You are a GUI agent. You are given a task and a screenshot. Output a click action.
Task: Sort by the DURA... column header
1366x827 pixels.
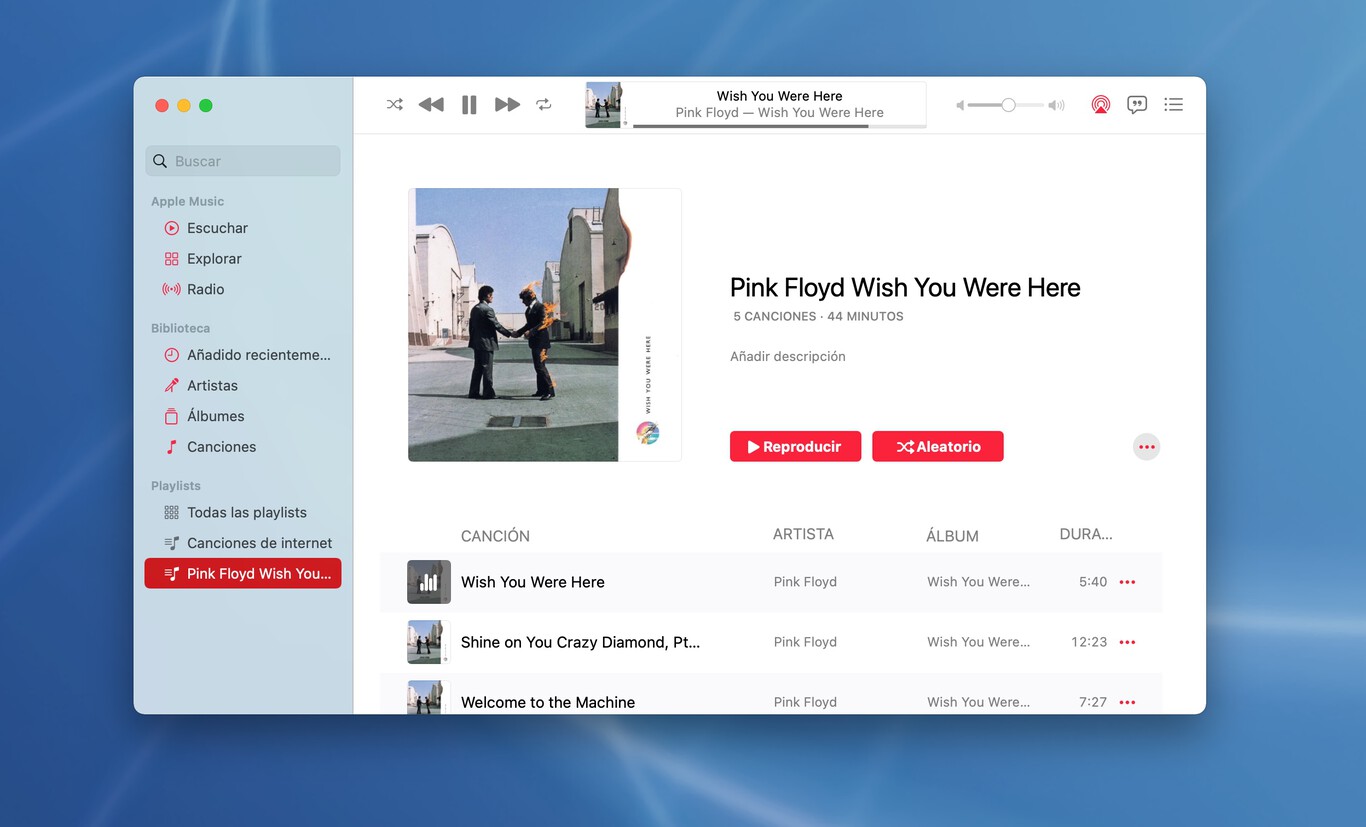(x=1086, y=534)
